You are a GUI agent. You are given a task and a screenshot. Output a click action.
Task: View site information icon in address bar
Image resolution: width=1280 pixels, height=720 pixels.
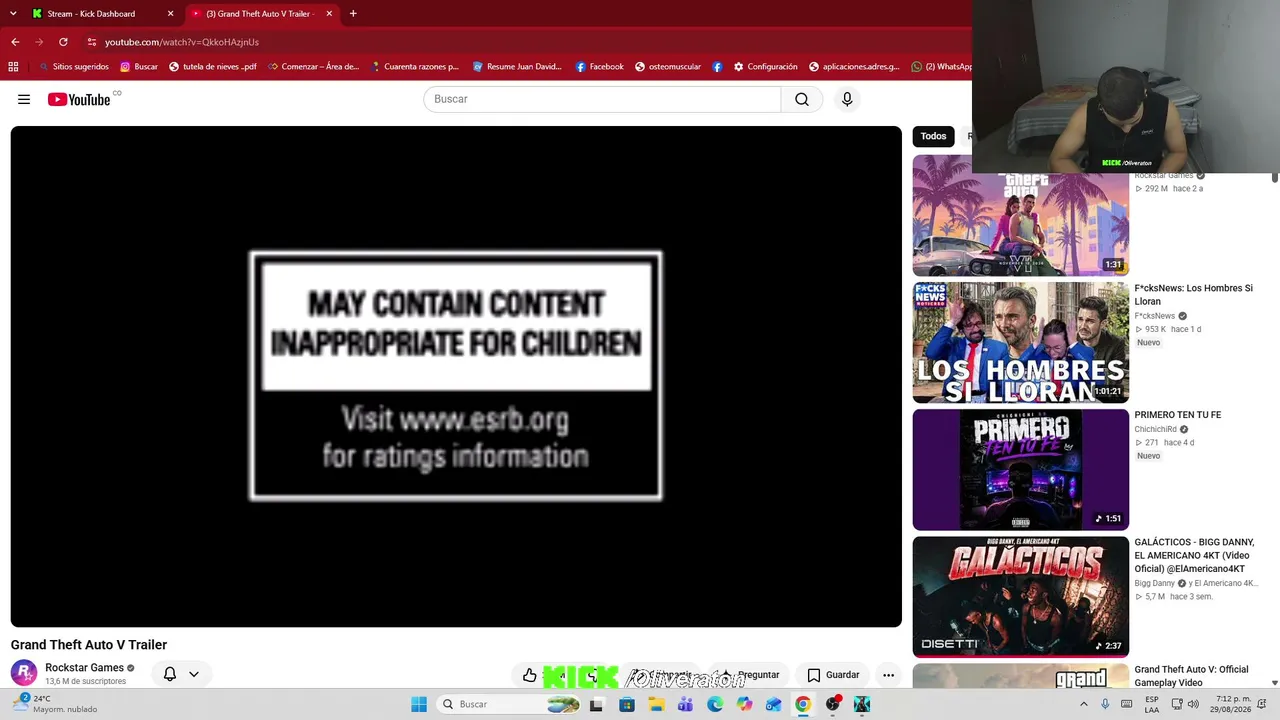coord(92,42)
